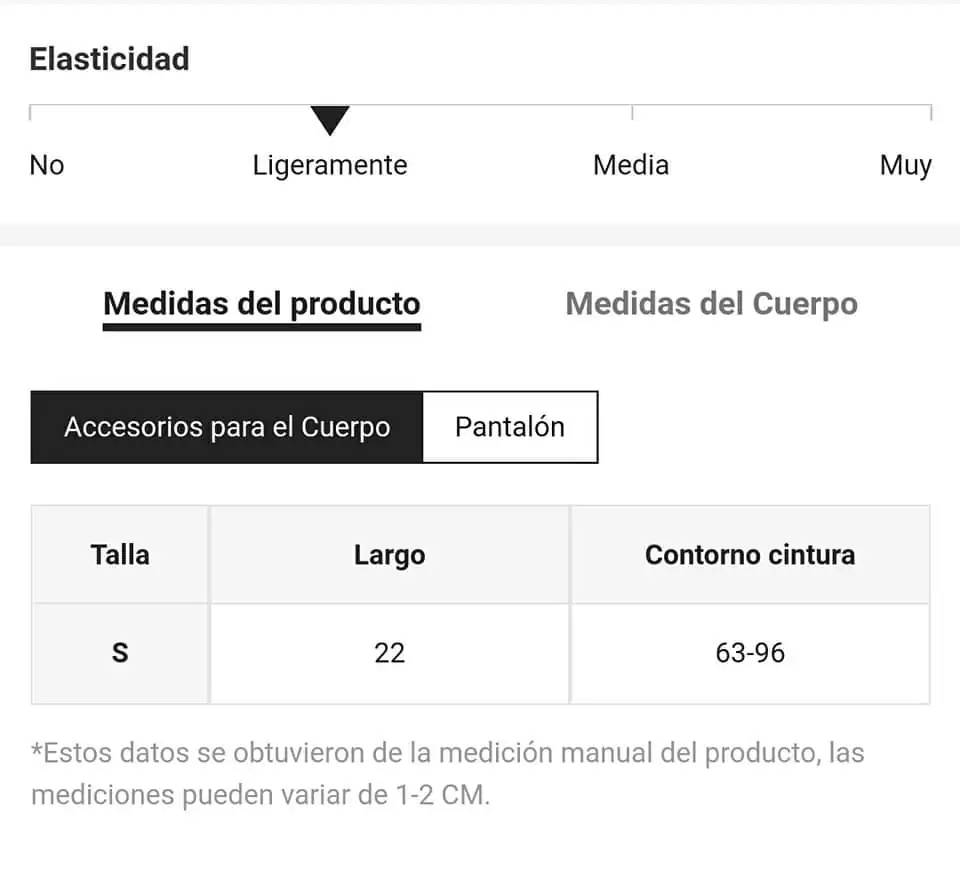Click the black elasticity indicator triangle
Viewport: 960px width, 869px height.
[x=330, y=119]
